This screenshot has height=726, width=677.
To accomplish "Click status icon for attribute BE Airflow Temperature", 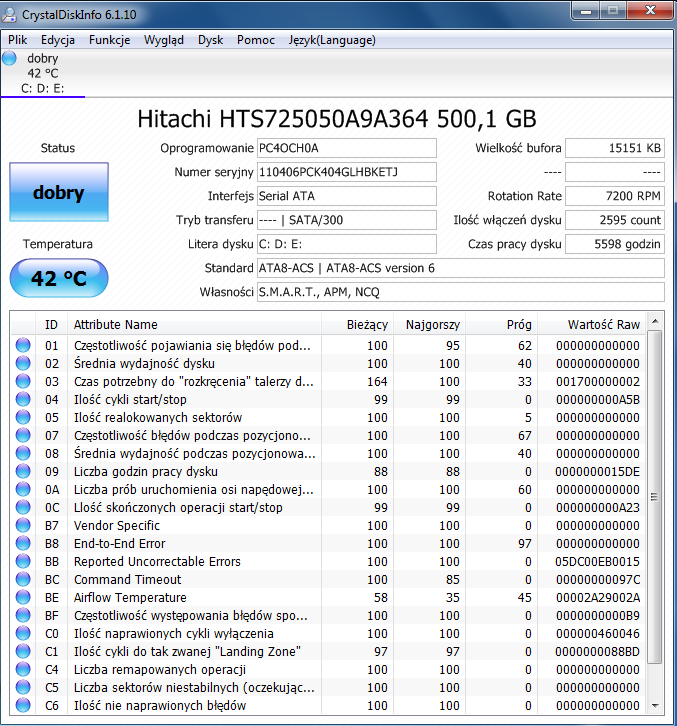I will 23,598.
